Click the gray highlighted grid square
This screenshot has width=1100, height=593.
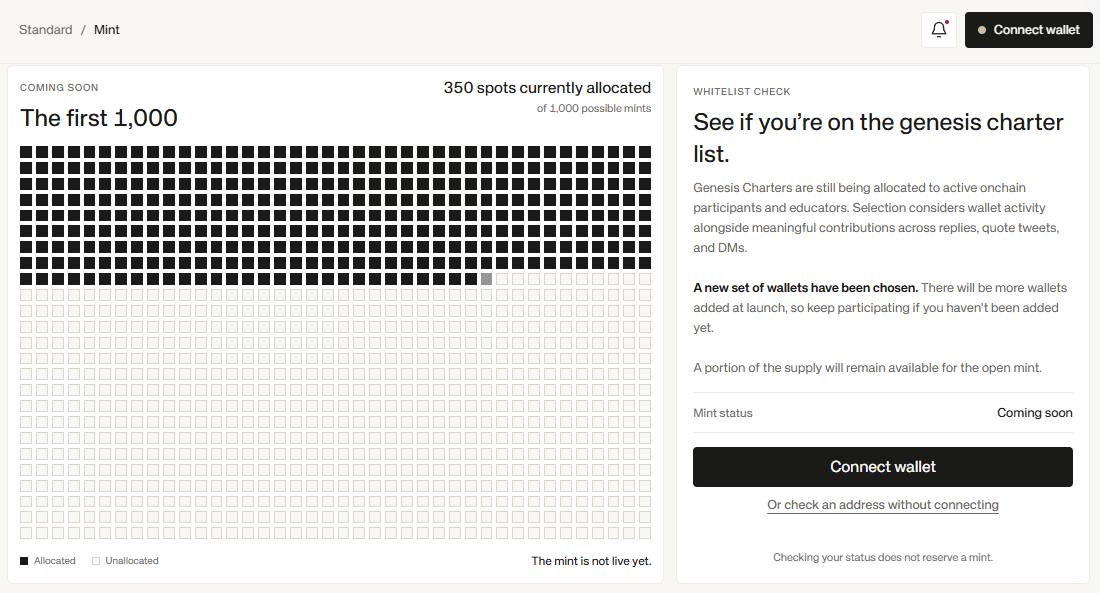click(486, 279)
